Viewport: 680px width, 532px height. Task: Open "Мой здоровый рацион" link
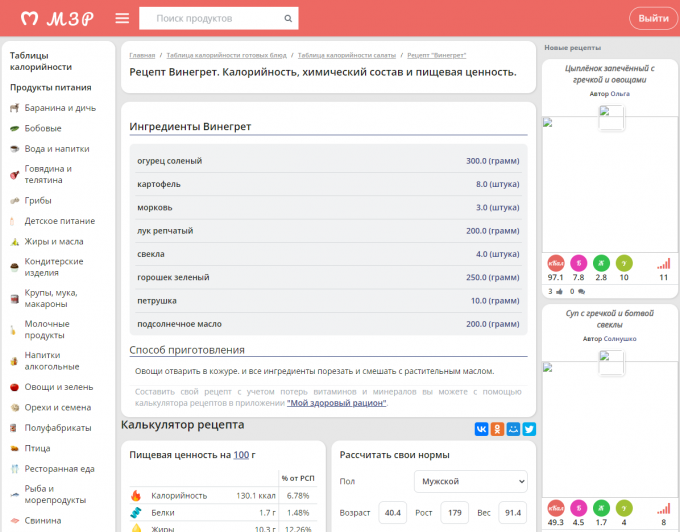click(336, 402)
